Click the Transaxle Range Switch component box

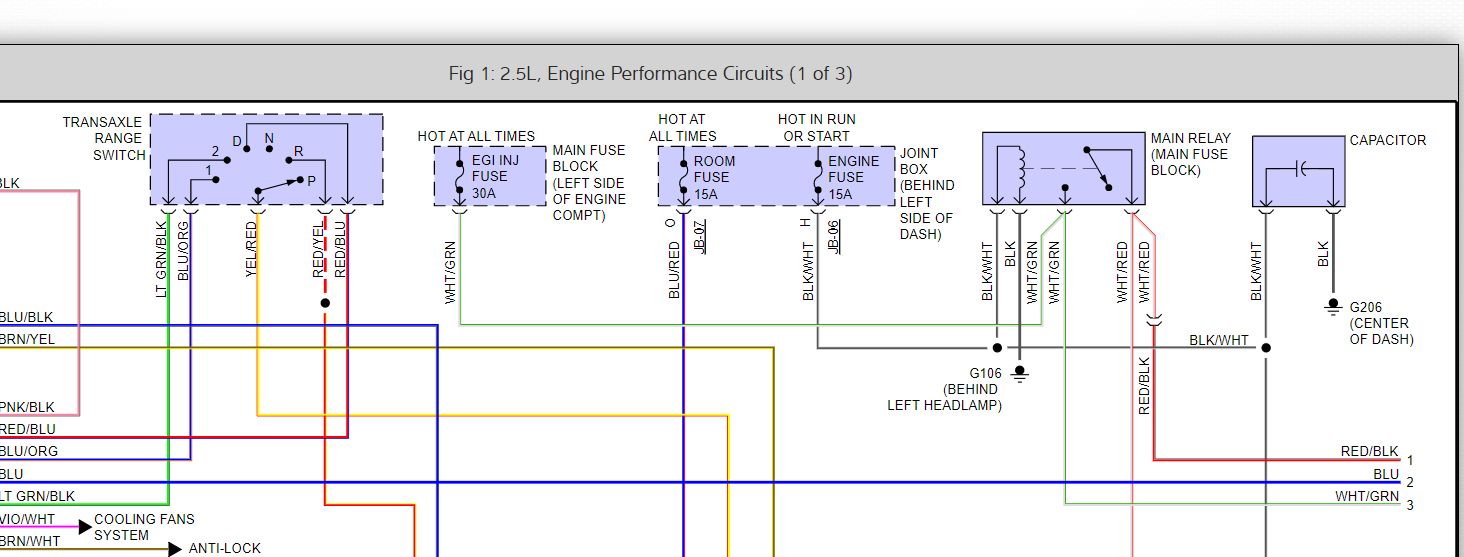pos(266,159)
